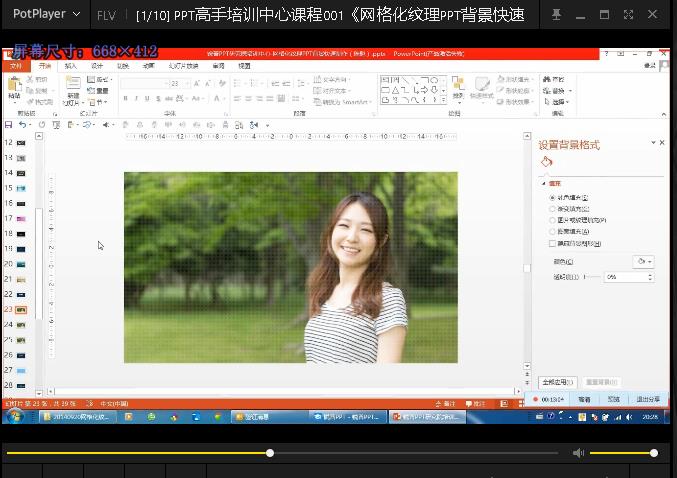Close the 设置背景格式 pane
Screen dimensions: 677x478
tap(662, 142)
